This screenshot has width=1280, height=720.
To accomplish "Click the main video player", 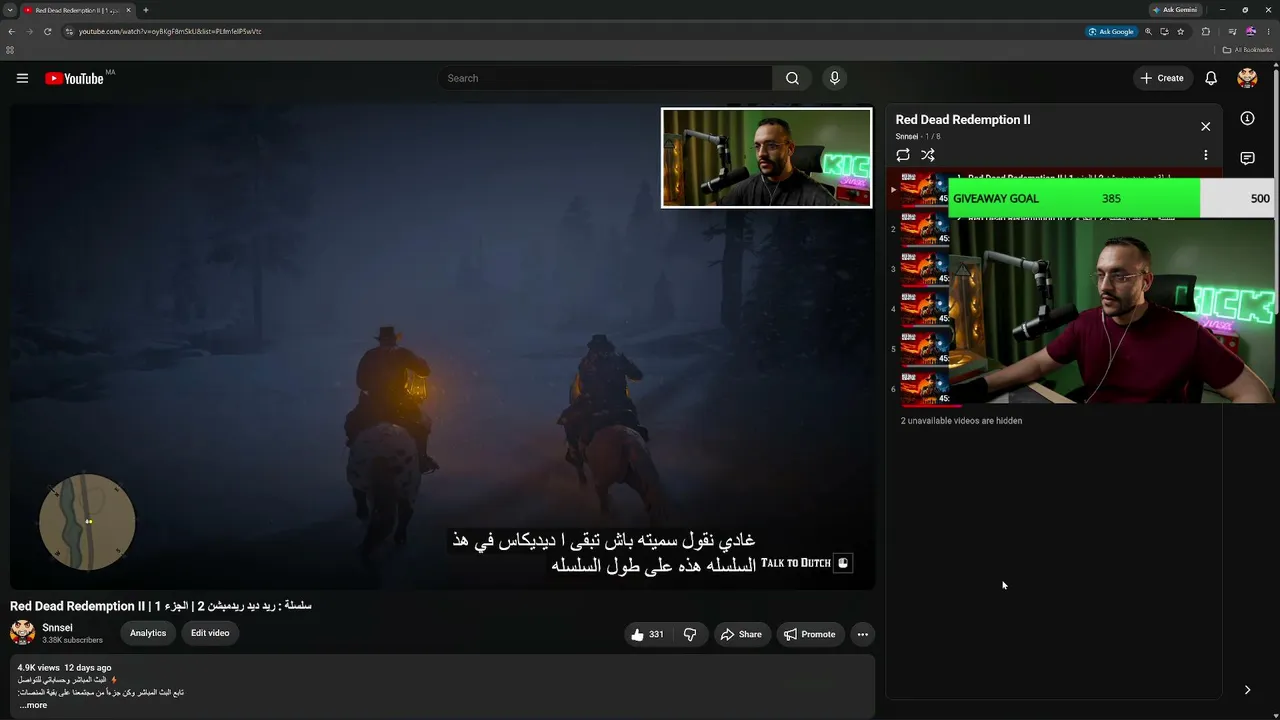I will (x=442, y=346).
